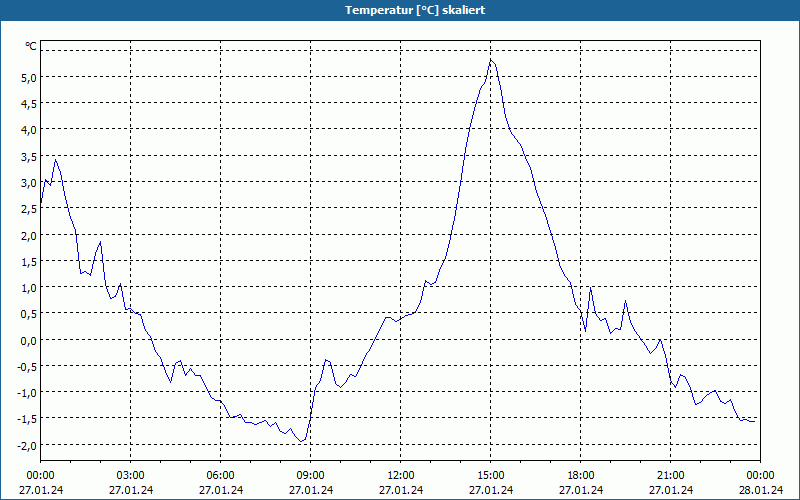Pick the 1,5 y-axis tick label
The width and height of the screenshot is (800, 500).
[29, 262]
